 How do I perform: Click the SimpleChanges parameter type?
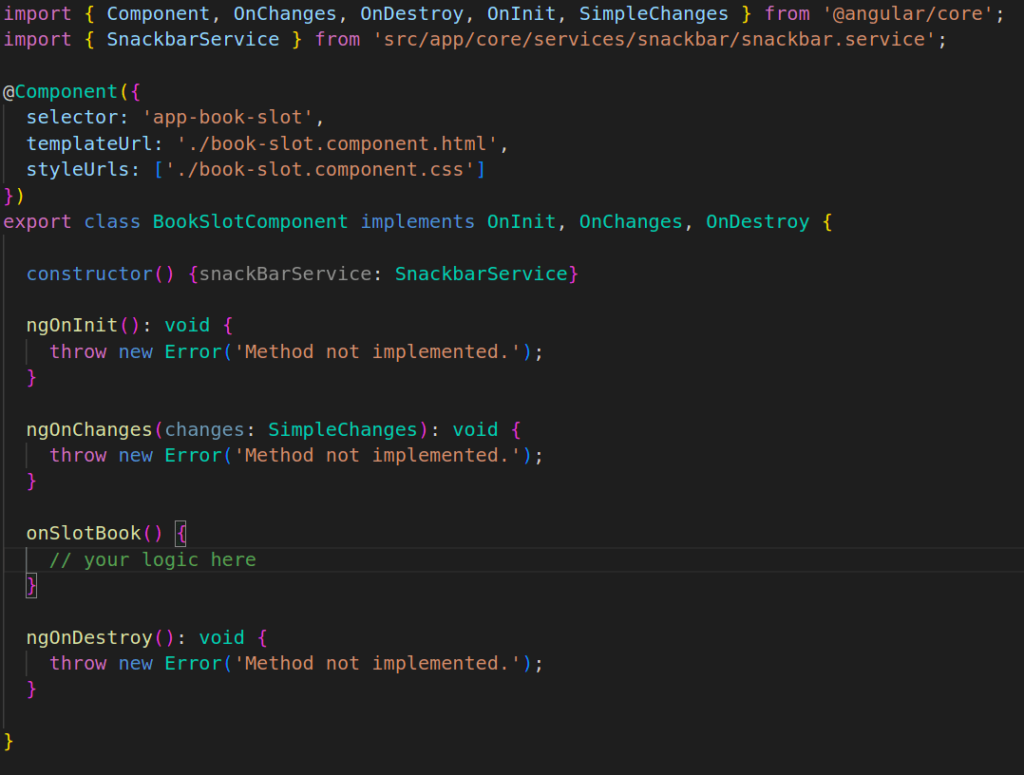pos(343,429)
